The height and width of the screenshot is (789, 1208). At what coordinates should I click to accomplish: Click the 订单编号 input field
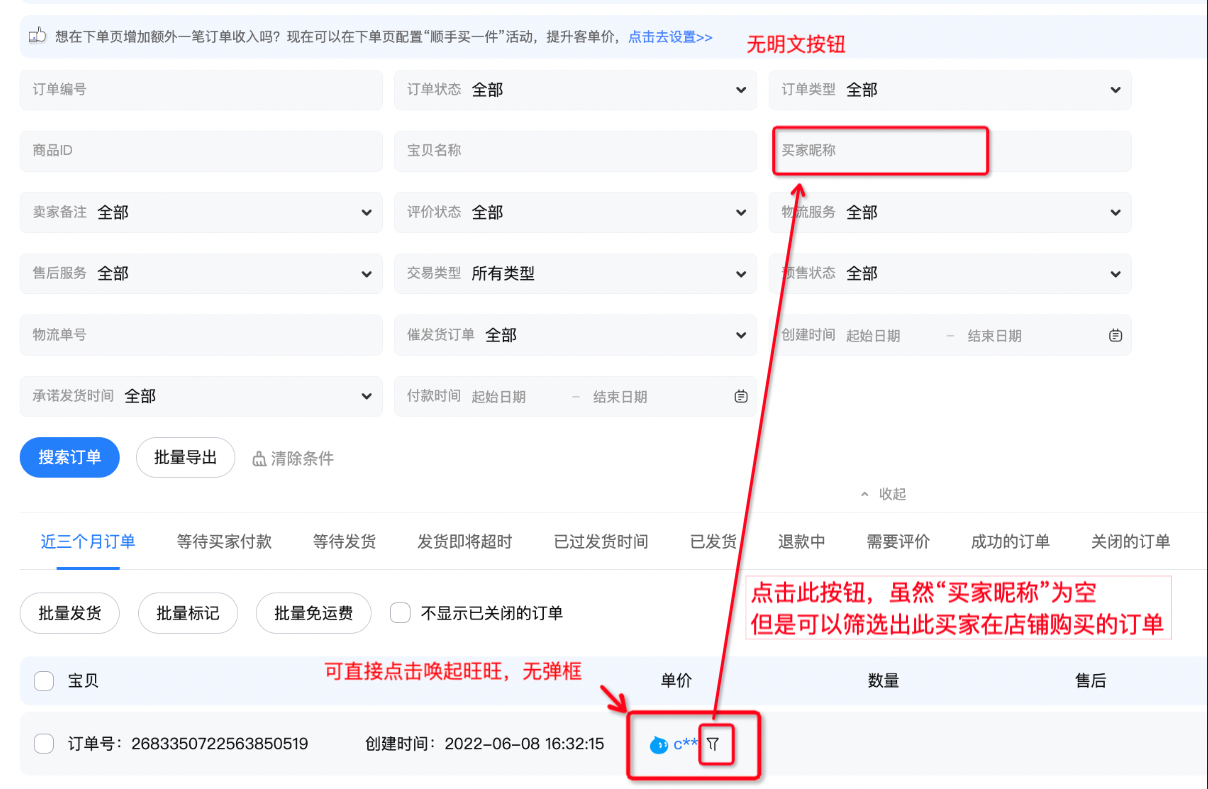pyautogui.click(x=201, y=90)
